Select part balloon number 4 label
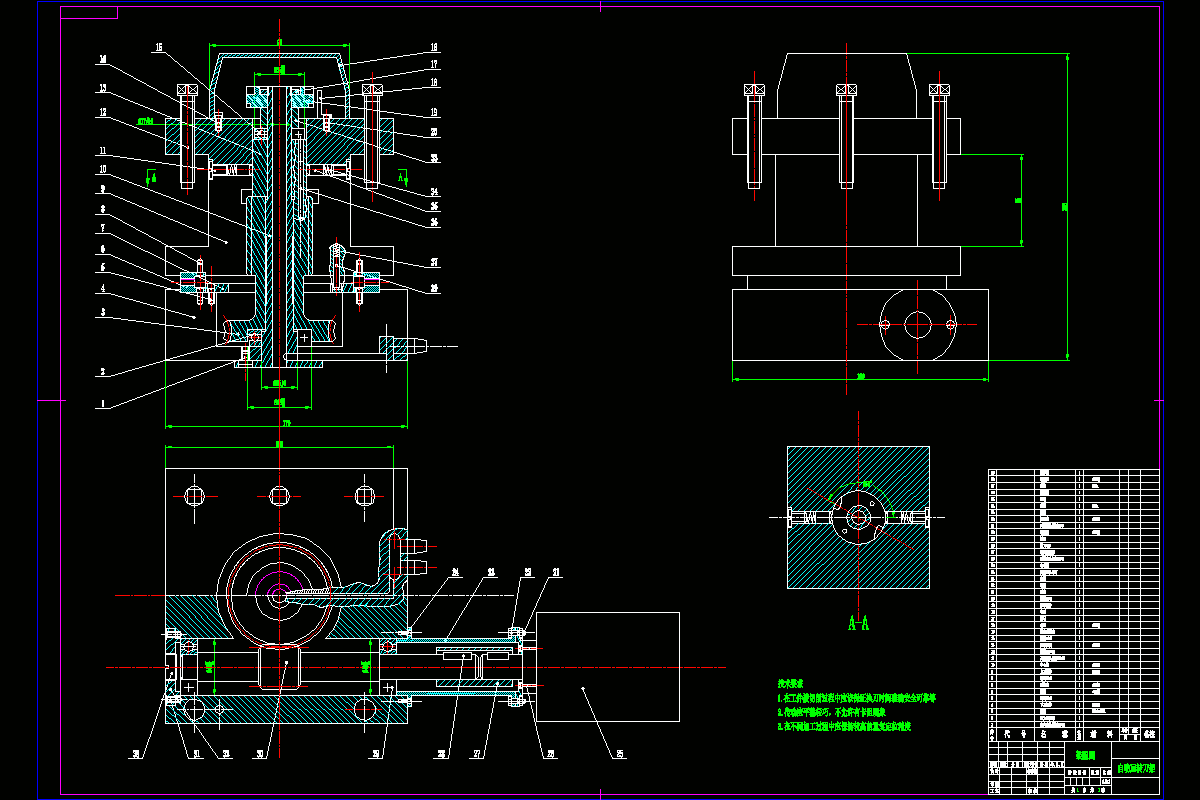Viewport: 1200px width, 800px height. [102, 291]
